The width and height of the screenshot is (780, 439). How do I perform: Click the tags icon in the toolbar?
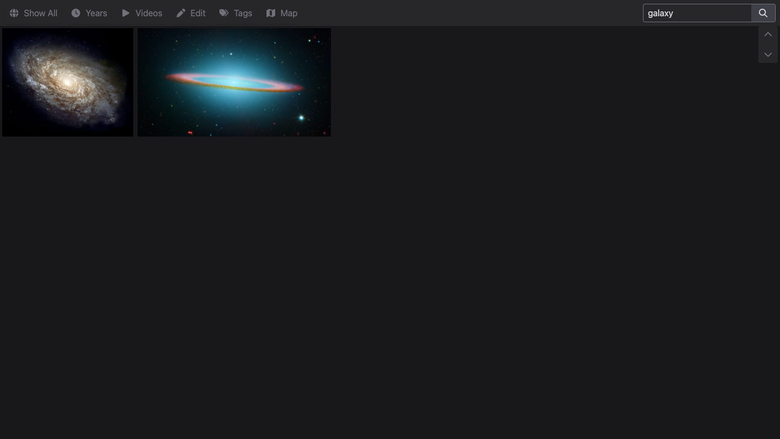click(224, 13)
